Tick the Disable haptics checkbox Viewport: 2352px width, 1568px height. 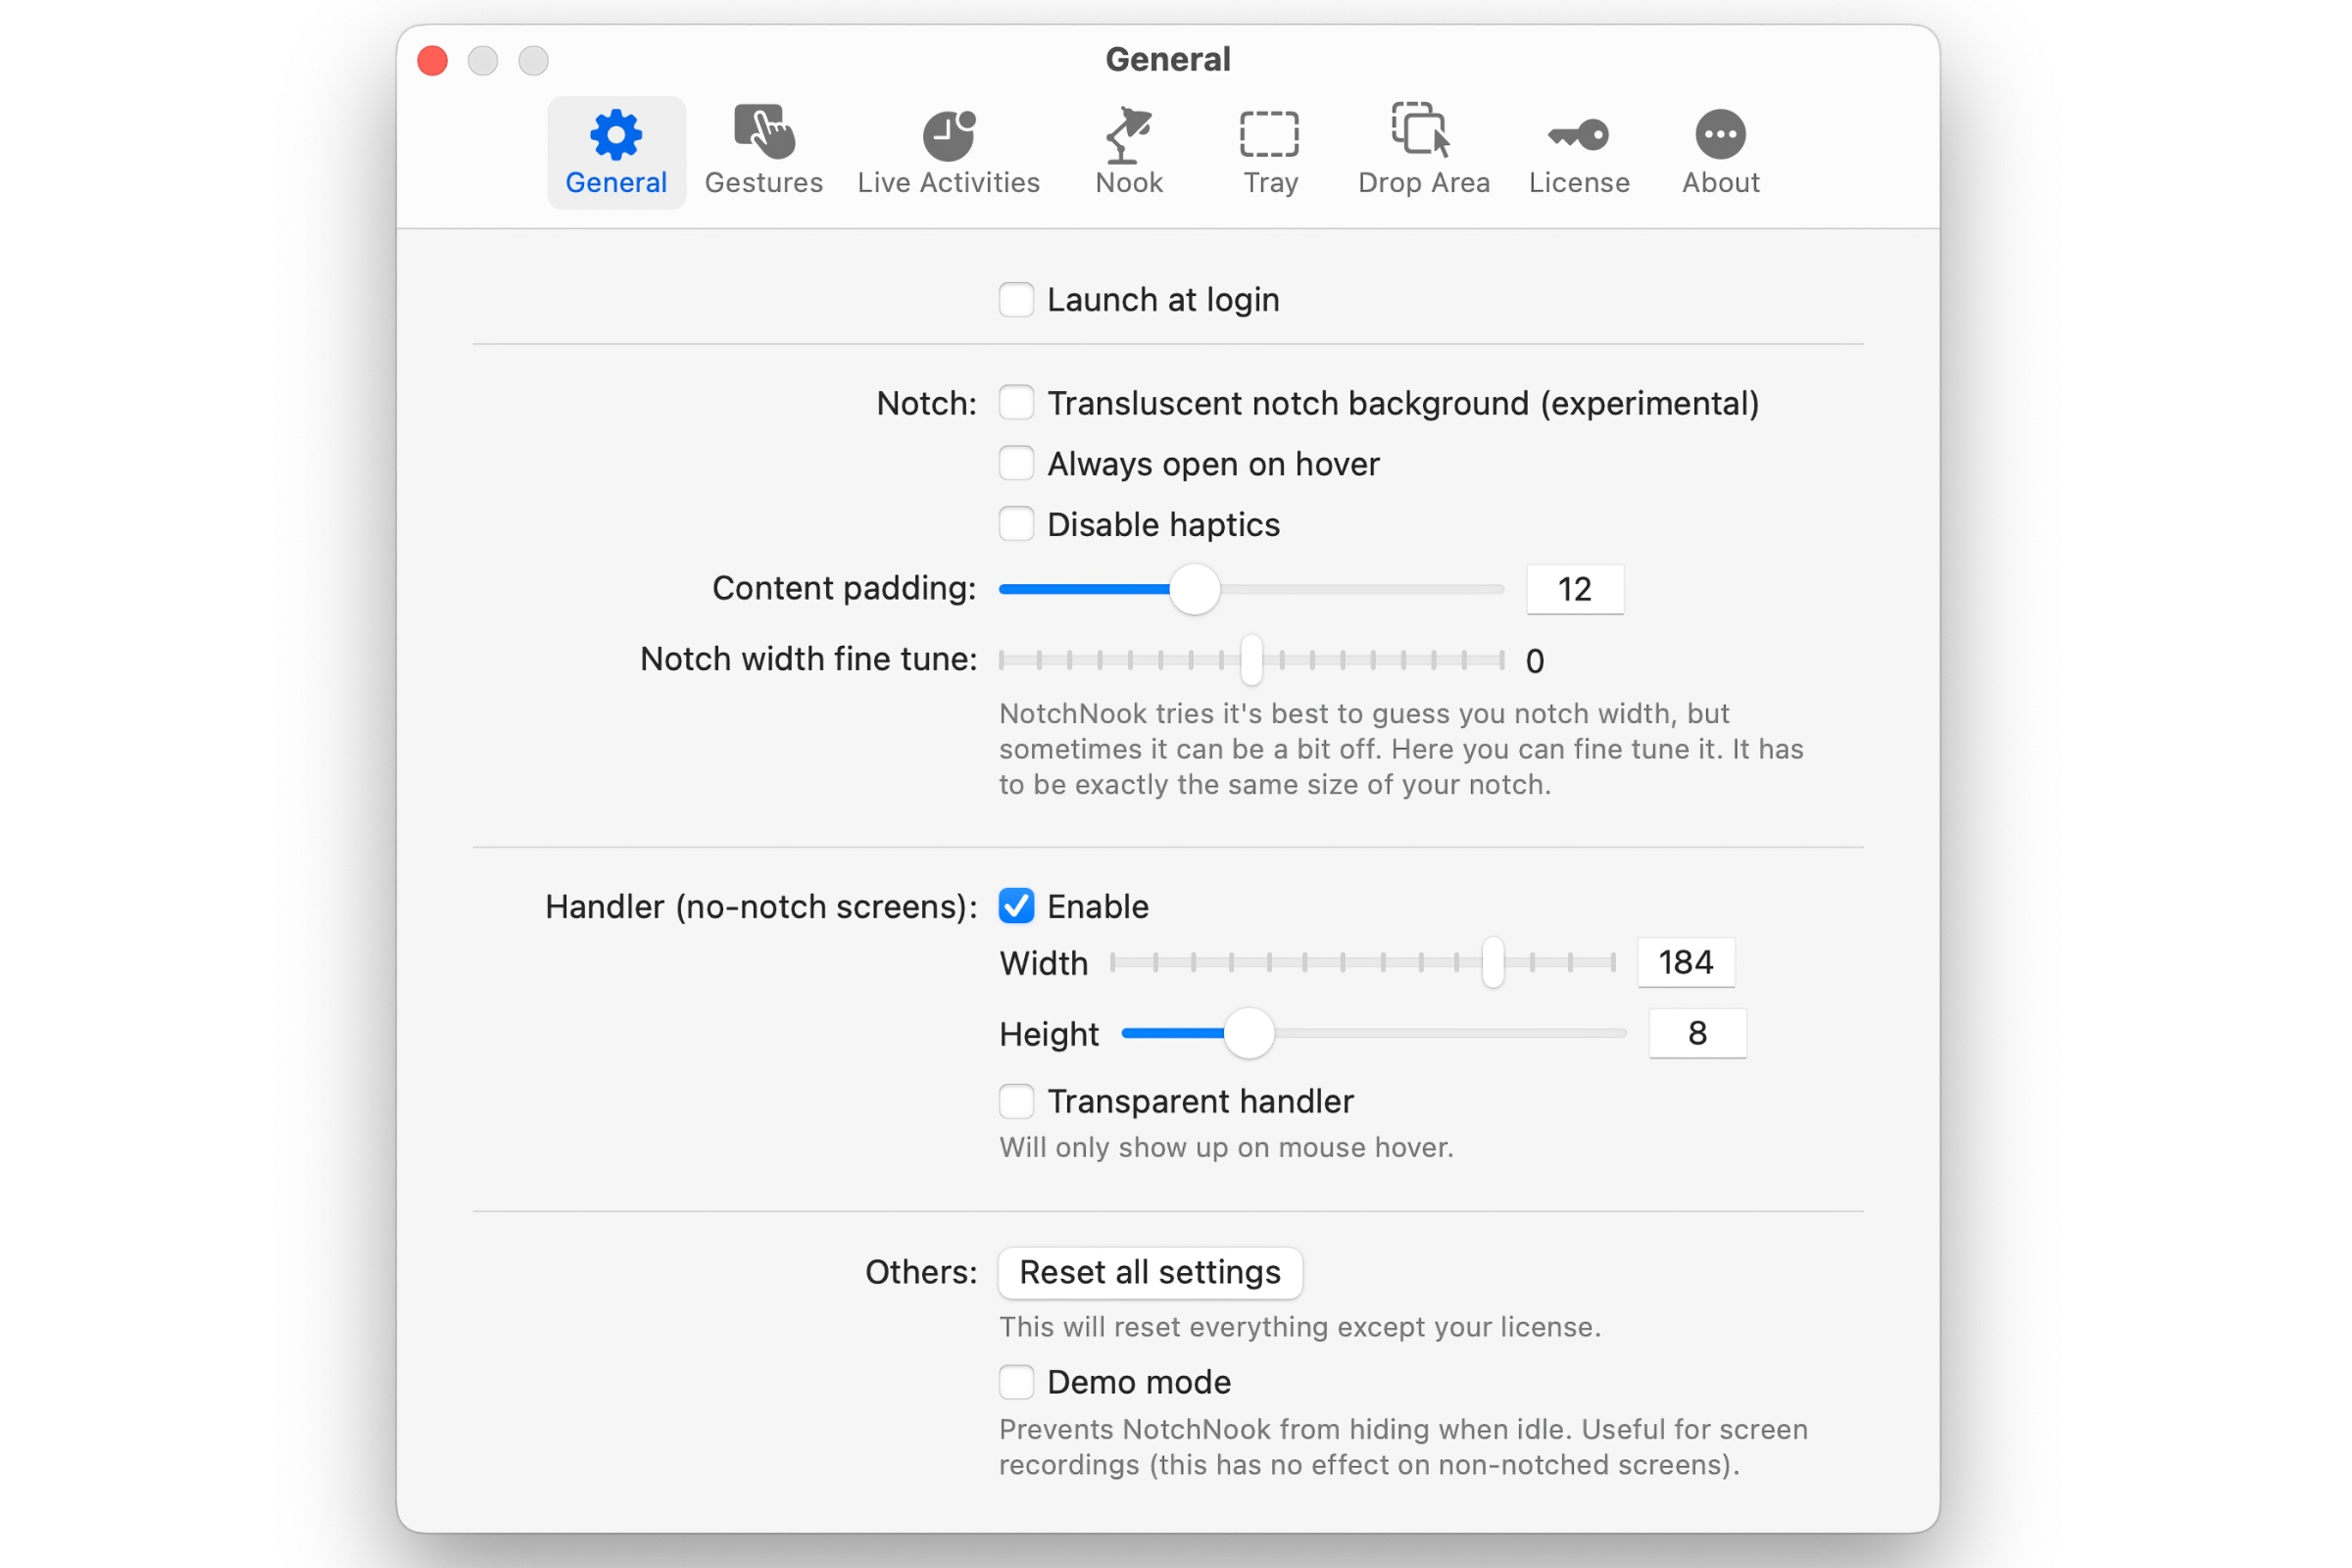coord(1016,524)
